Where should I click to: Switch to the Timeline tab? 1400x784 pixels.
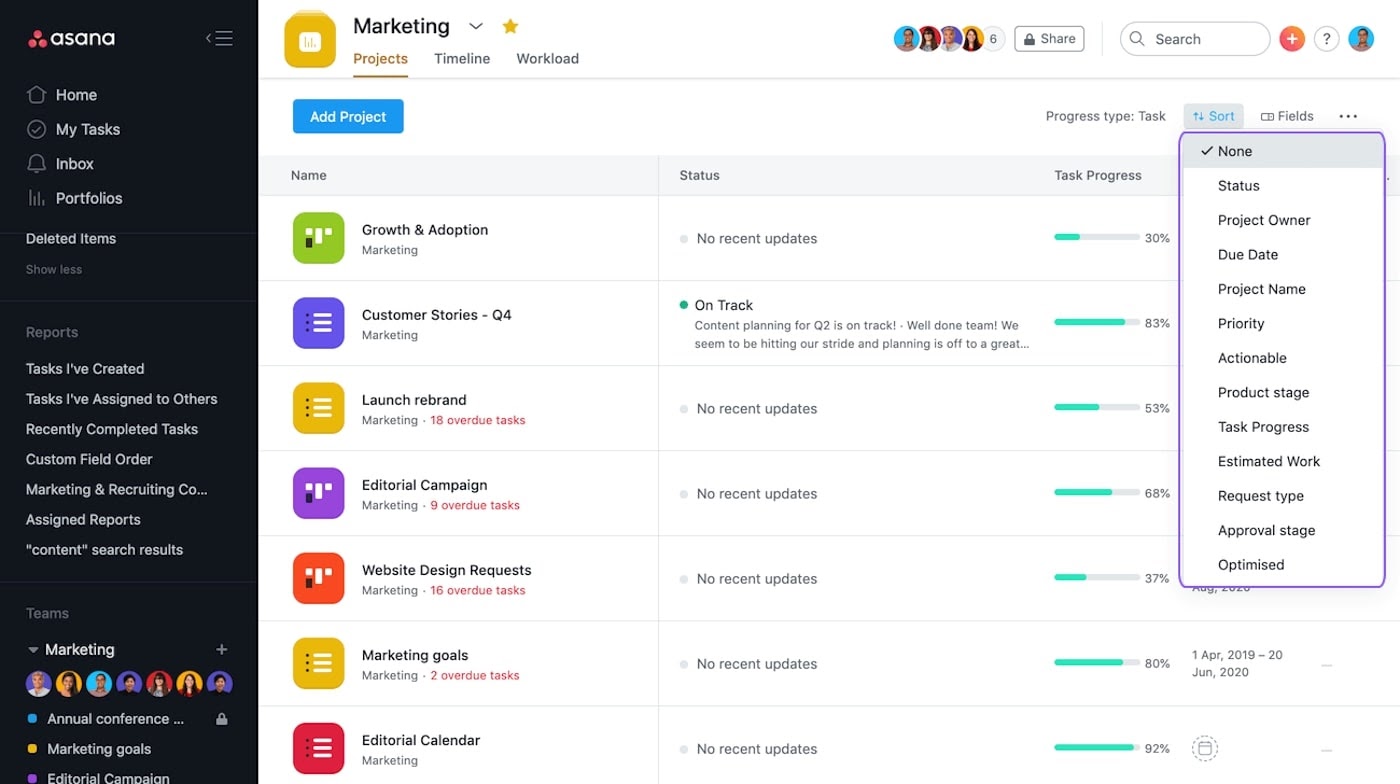(462, 59)
